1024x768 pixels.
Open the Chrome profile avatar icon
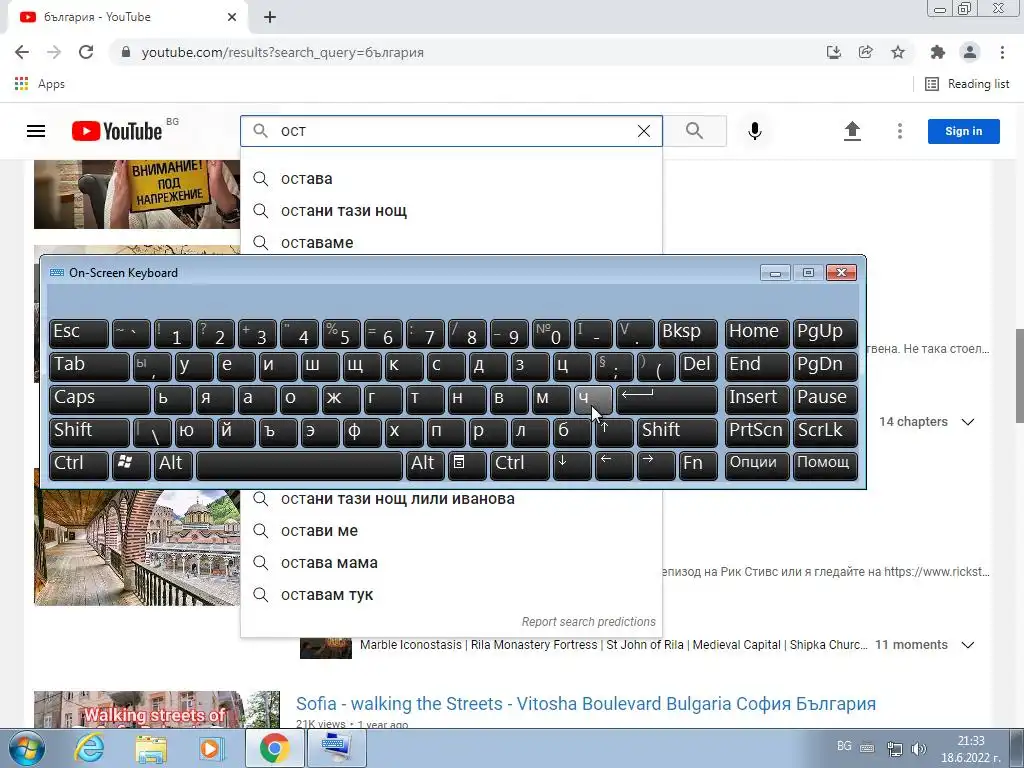tap(970, 52)
